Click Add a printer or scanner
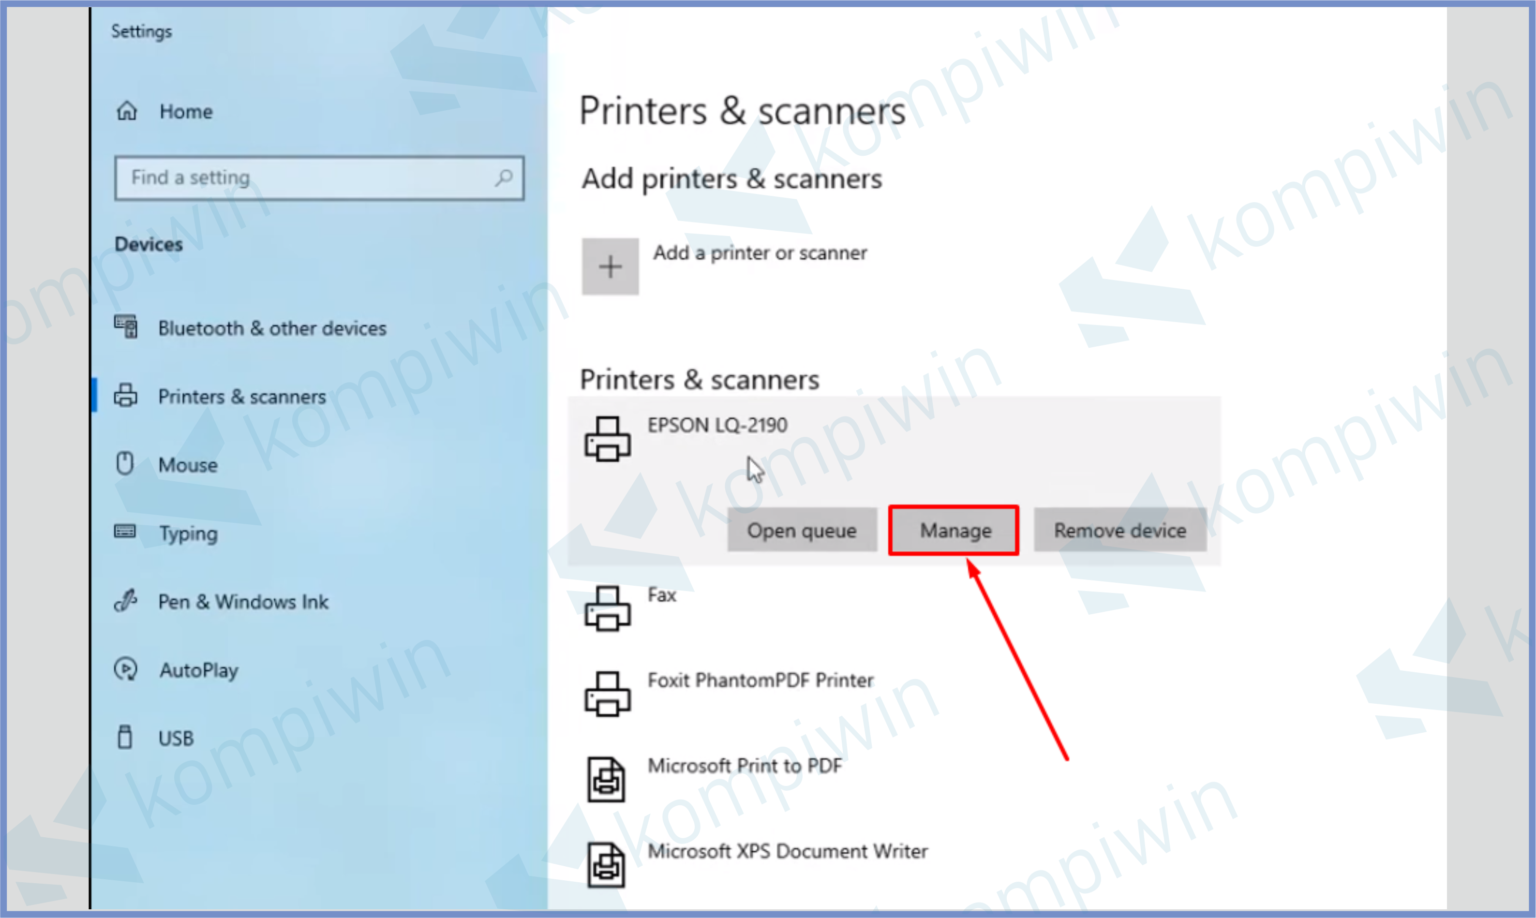This screenshot has width=1536, height=918. (x=761, y=253)
